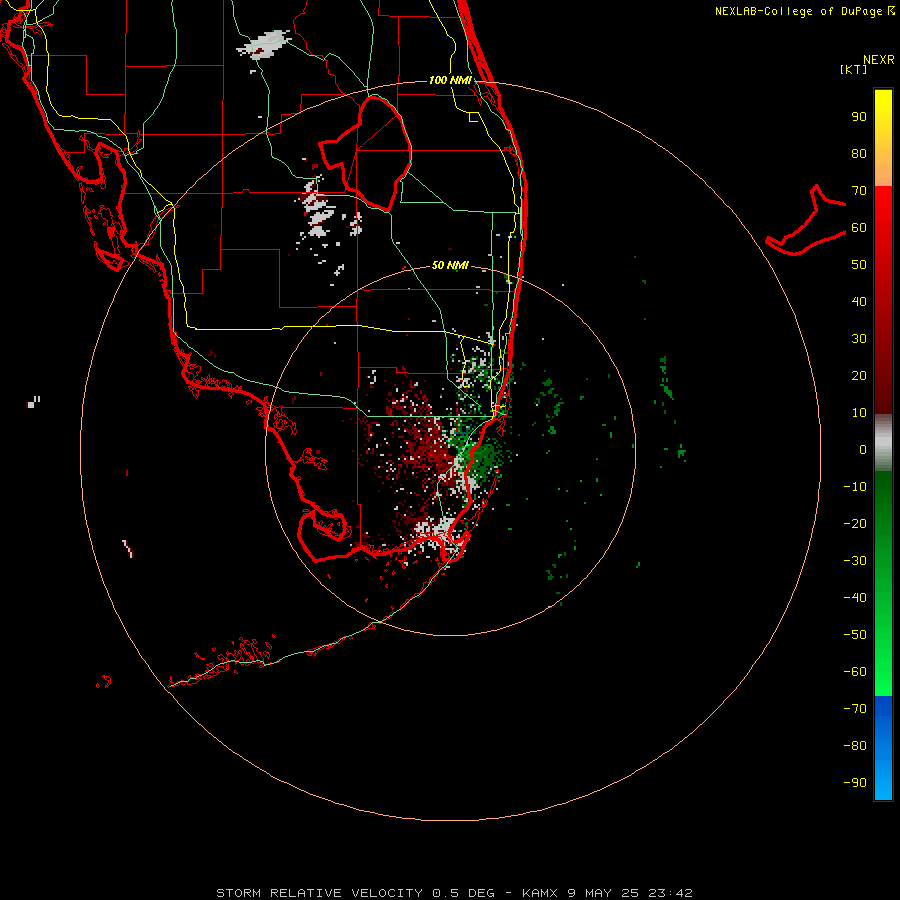
Task: Click the blue bottom segment of the color bar
Action: [x=883, y=748]
